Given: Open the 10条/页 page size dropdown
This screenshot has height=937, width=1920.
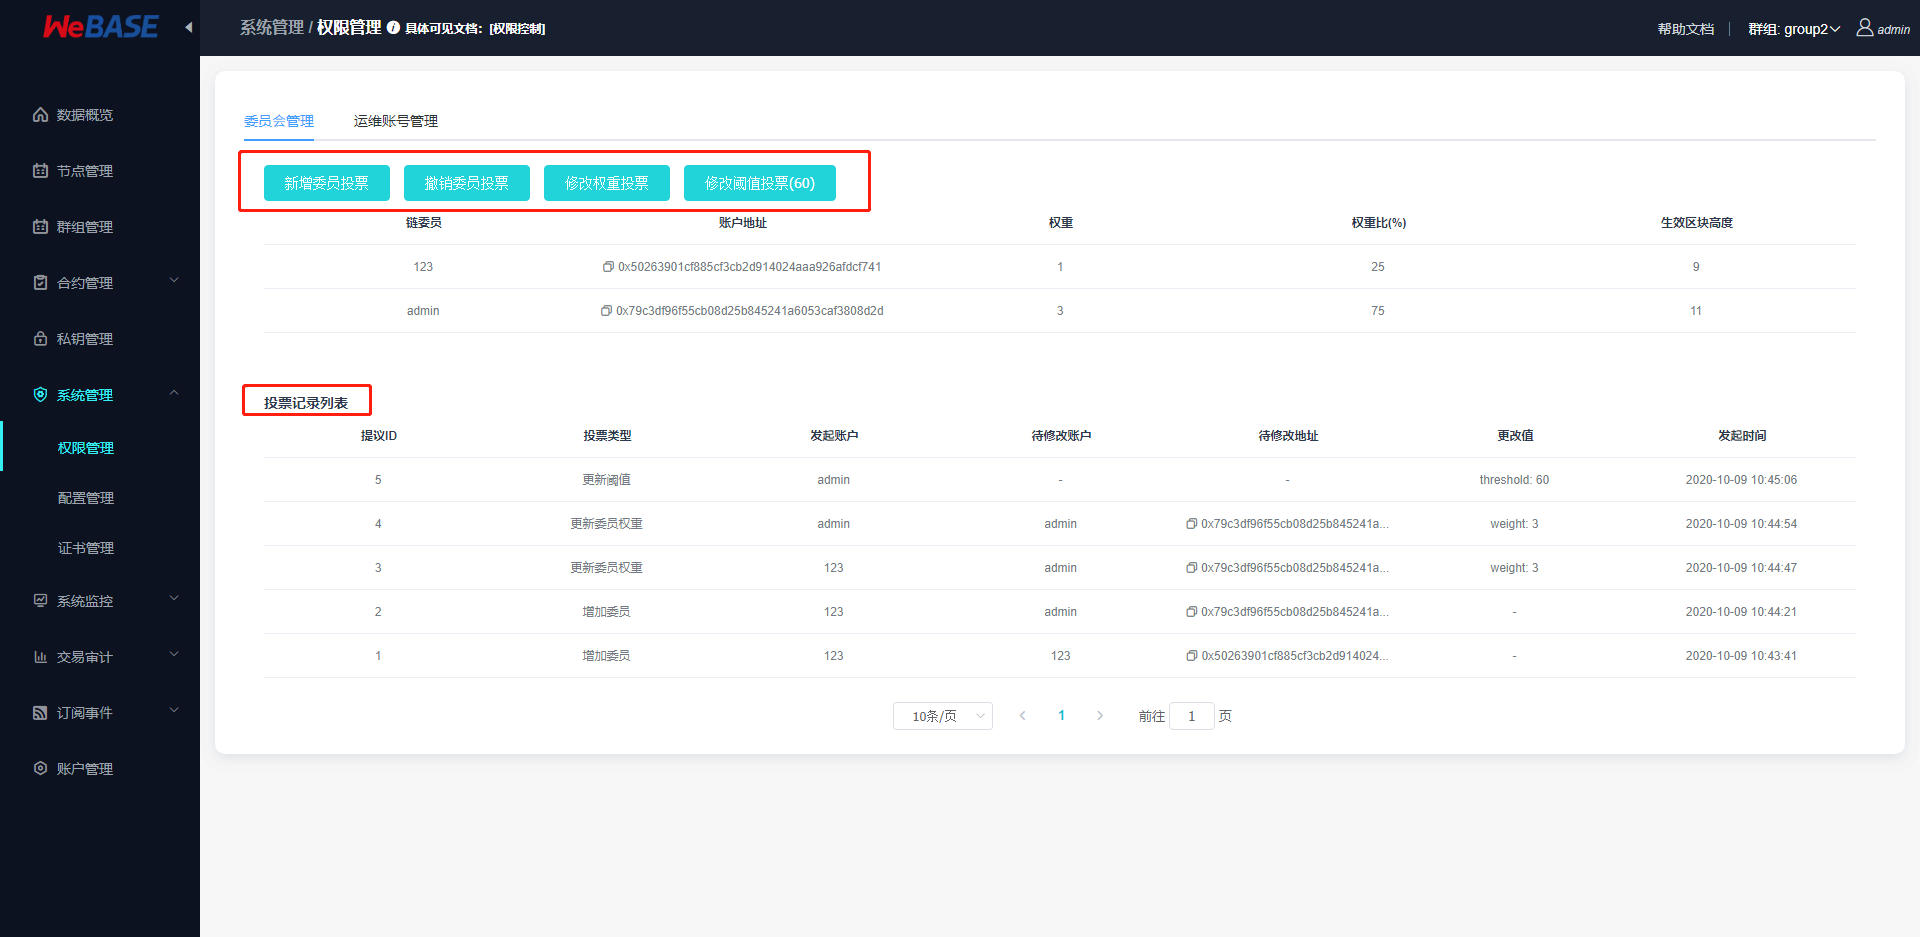Looking at the screenshot, I should 942,716.
